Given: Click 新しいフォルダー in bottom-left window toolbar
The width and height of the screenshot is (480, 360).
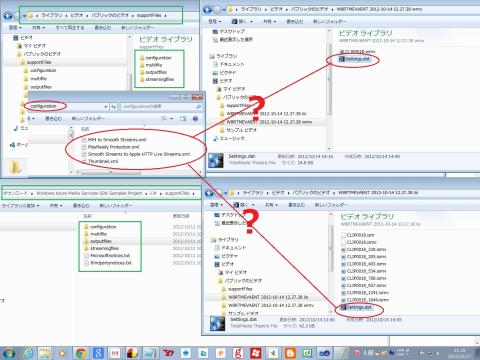Looking at the screenshot, I should click(x=116, y=206).
